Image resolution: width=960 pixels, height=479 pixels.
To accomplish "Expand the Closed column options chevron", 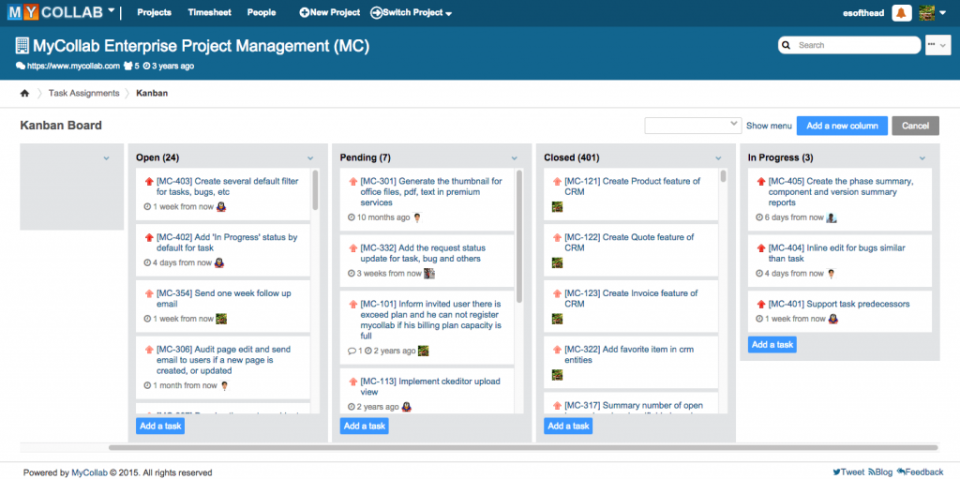I will (x=717, y=158).
